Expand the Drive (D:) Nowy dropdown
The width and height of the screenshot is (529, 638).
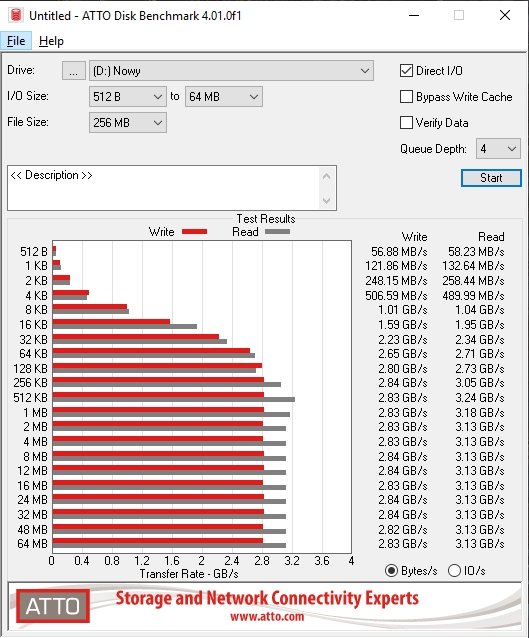pos(231,71)
